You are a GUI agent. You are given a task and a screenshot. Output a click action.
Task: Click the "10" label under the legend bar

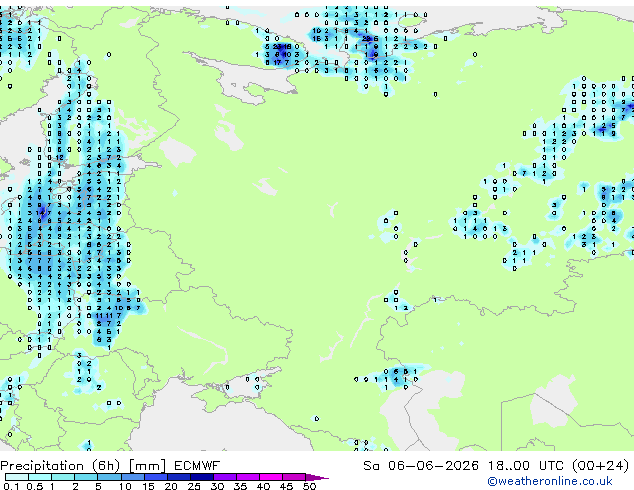(x=125, y=486)
